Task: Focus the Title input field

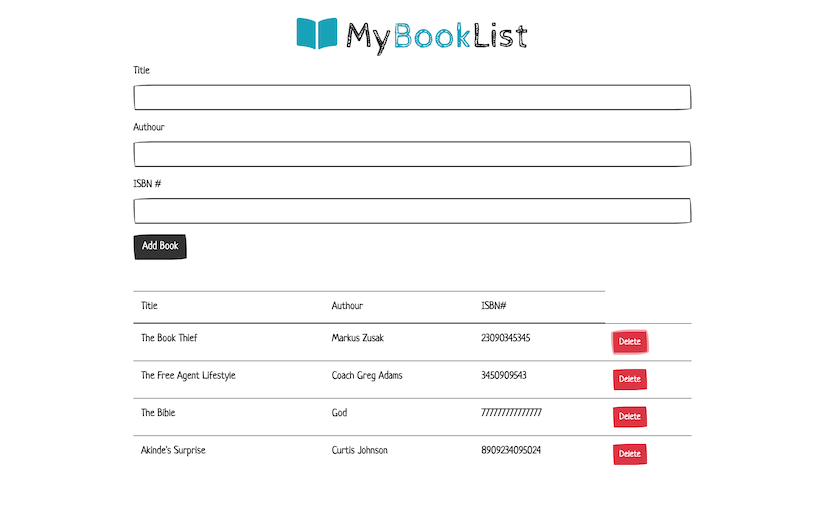Action: pos(412,97)
